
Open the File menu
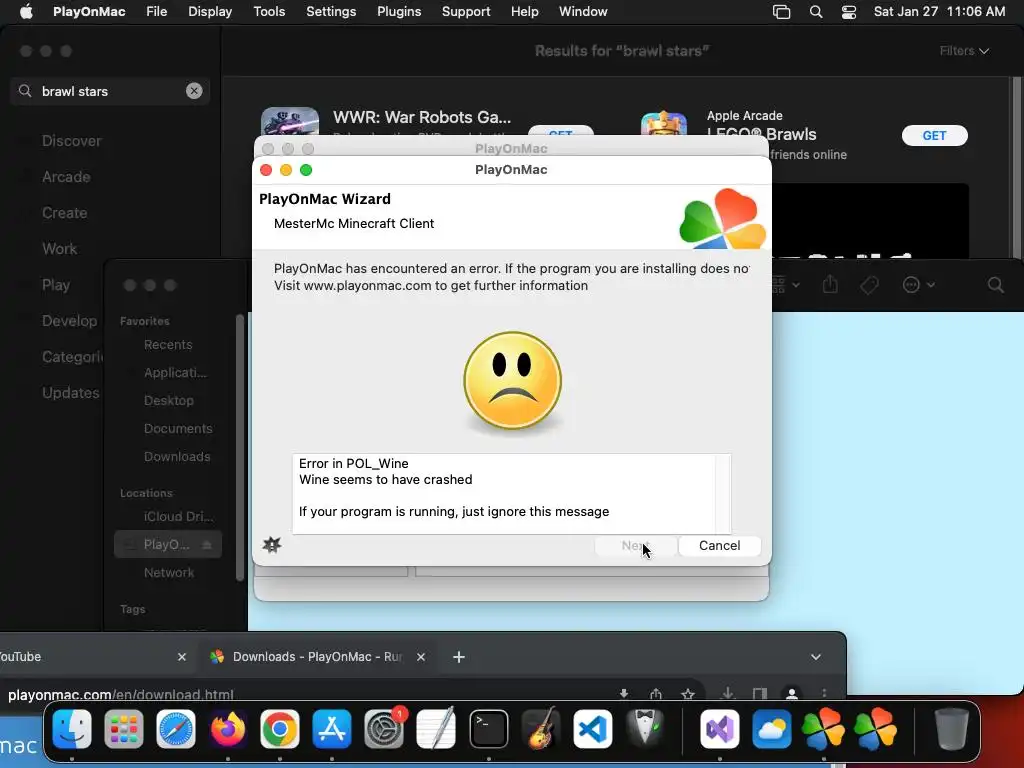click(157, 12)
